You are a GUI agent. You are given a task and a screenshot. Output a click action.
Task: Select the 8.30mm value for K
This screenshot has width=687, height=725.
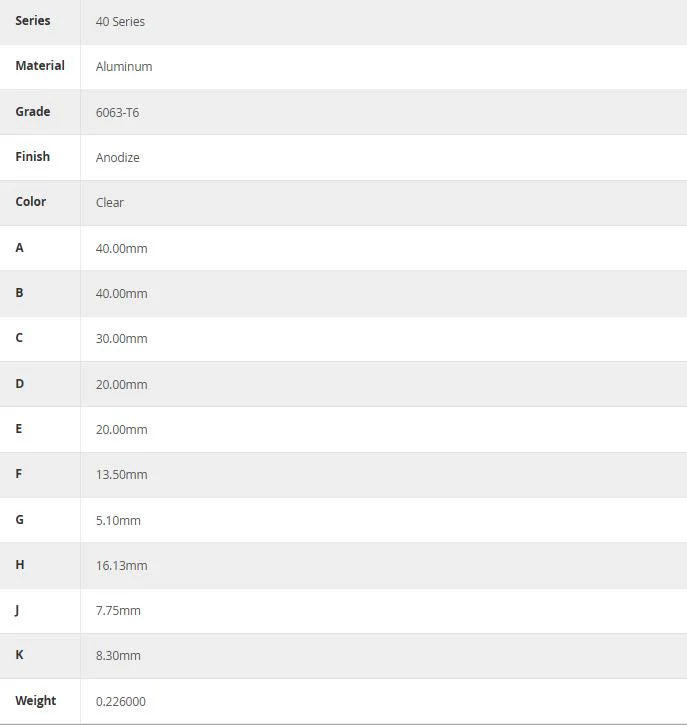[118, 656]
